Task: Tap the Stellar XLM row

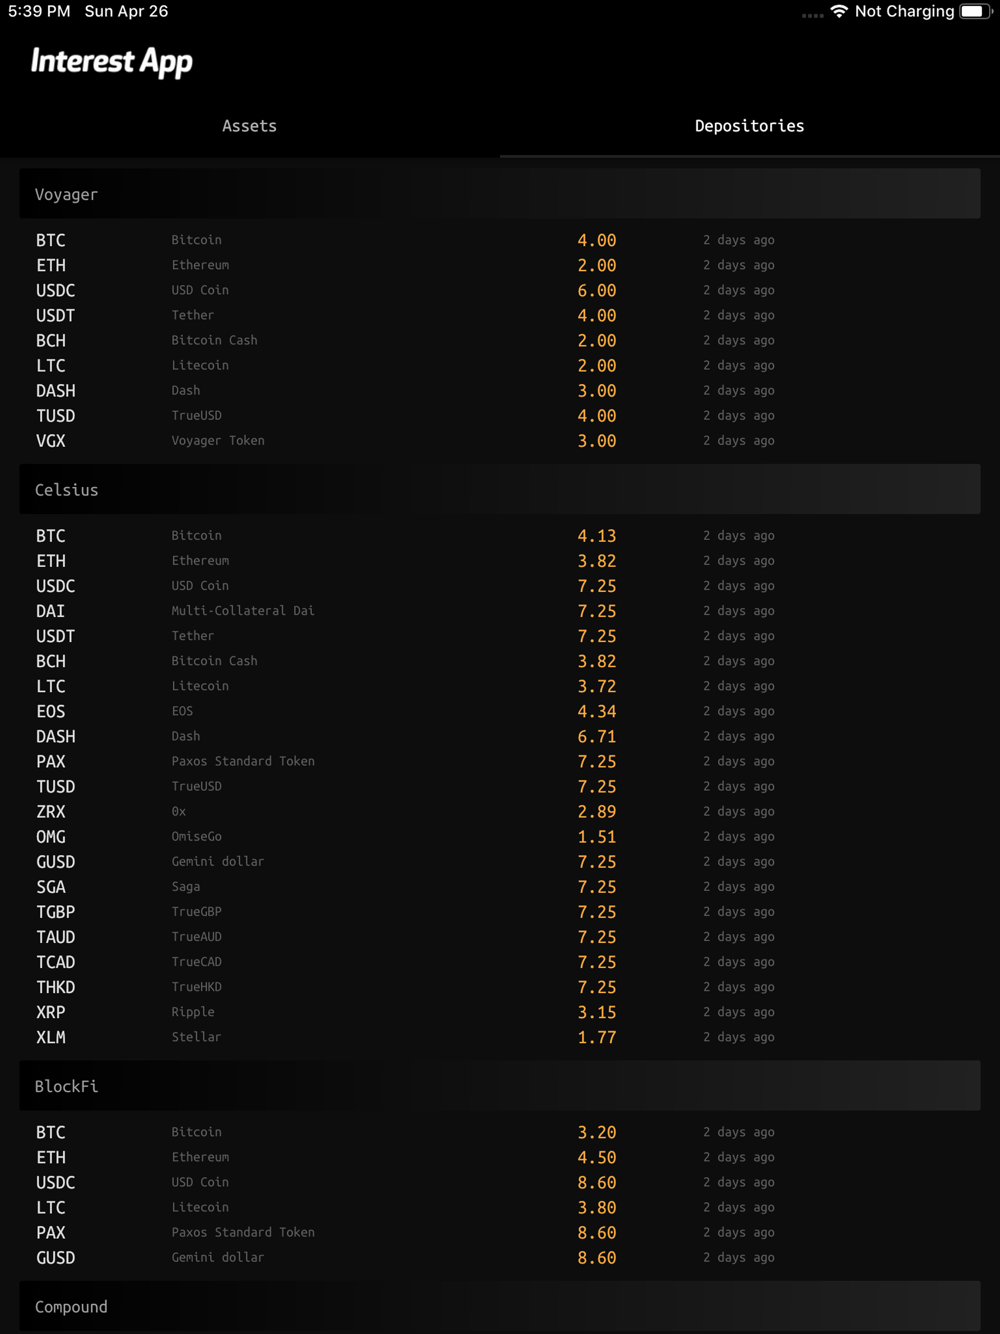Action: [x=500, y=1037]
